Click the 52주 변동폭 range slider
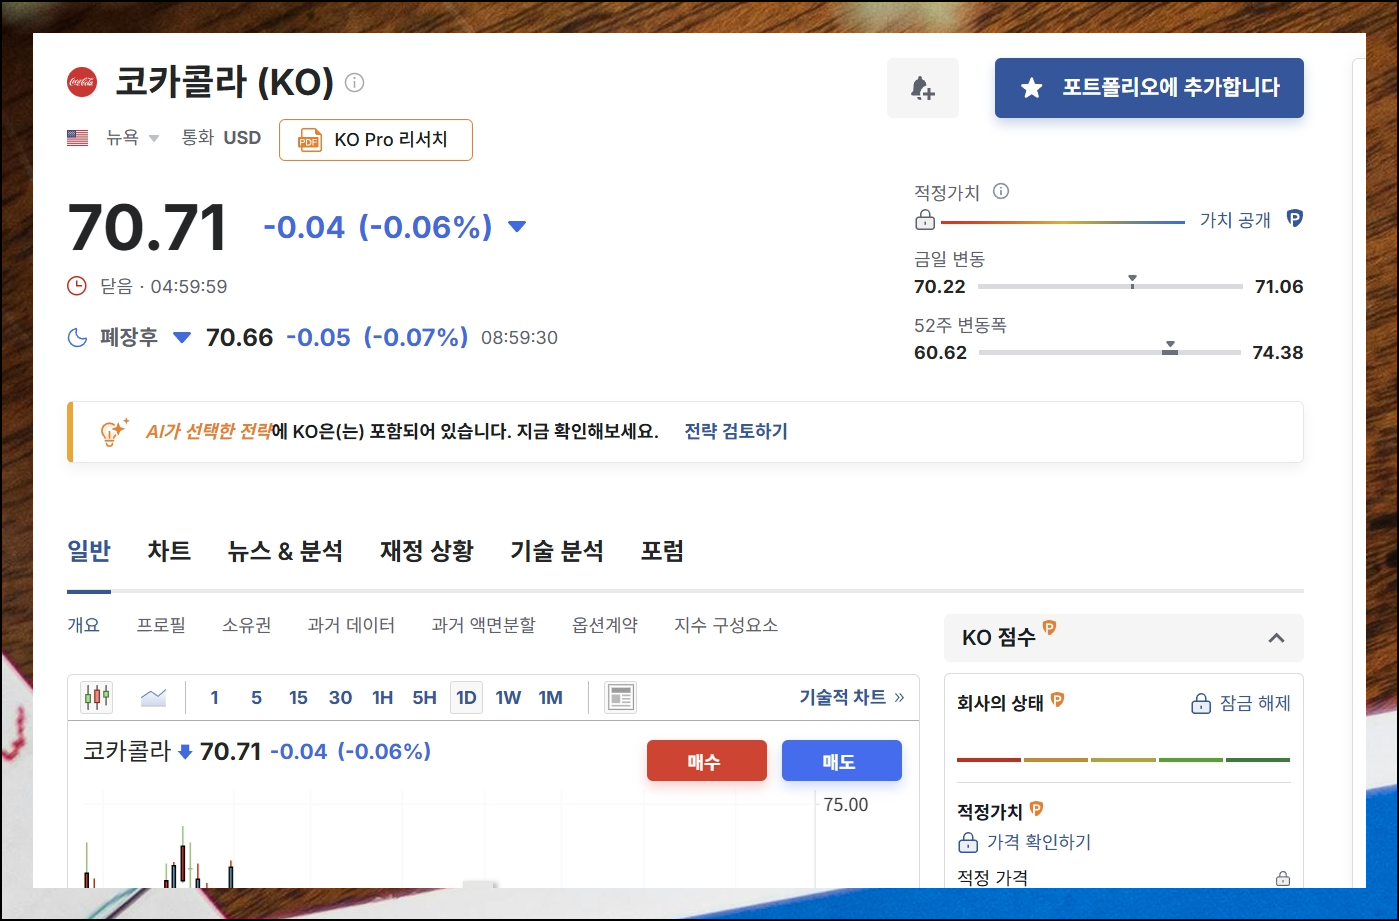The width and height of the screenshot is (1399, 921). 1110,352
